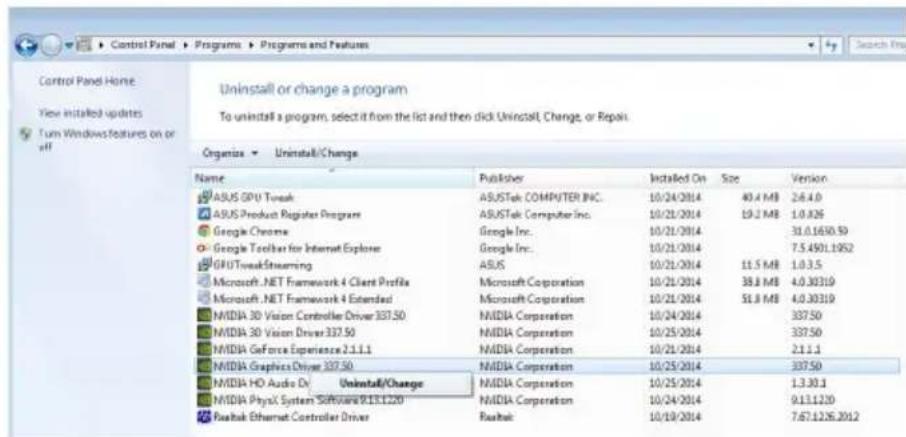Click version 9.13.1220 of NVIDIA PhysX
906x437 pixels.
pyautogui.click(x=813, y=399)
